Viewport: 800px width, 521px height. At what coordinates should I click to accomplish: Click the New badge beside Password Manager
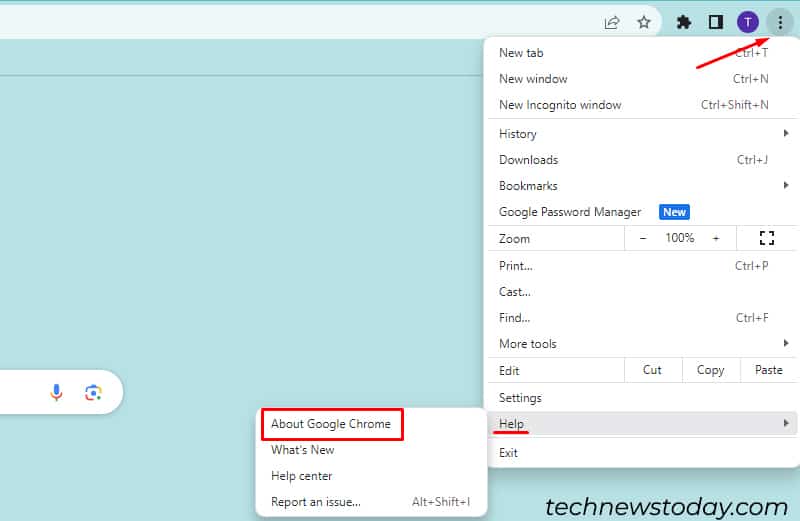click(674, 212)
